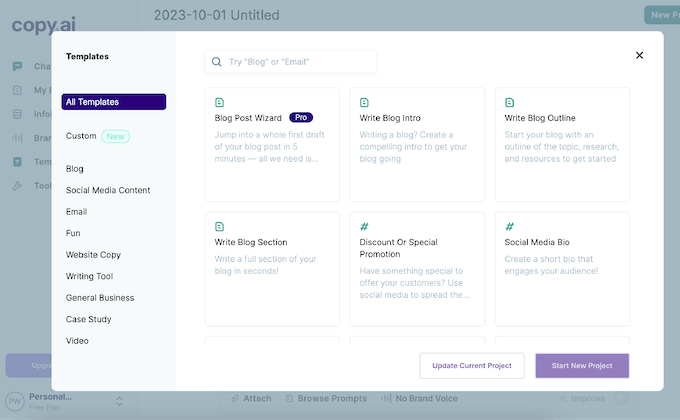
Task: Click the Infobase database icon in sidebar
Action: 17,114
